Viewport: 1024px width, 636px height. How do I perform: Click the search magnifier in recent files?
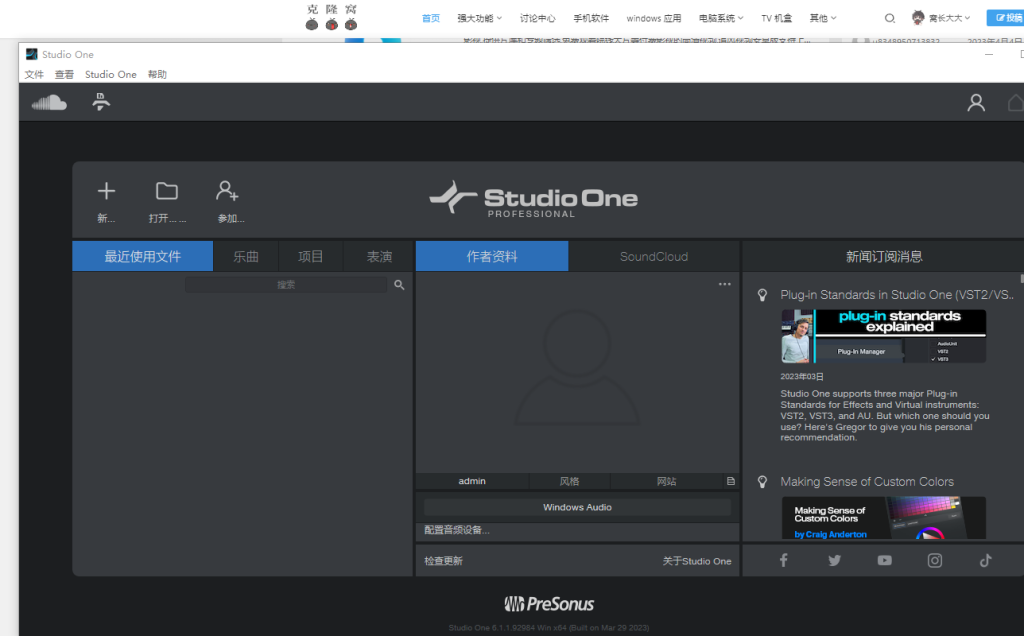[399, 285]
